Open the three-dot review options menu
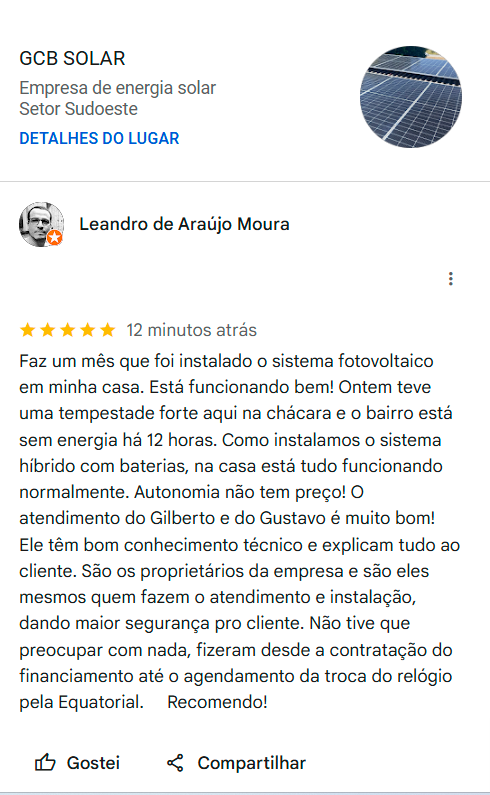This screenshot has width=490, height=795. (450, 279)
